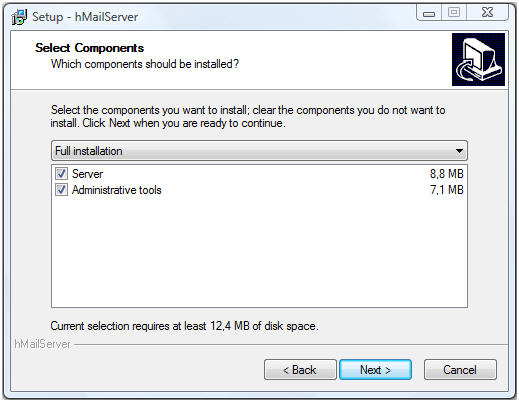This screenshot has height=402, width=519.
Task: Click the 8,8 MB size of Server
Action: point(447,174)
